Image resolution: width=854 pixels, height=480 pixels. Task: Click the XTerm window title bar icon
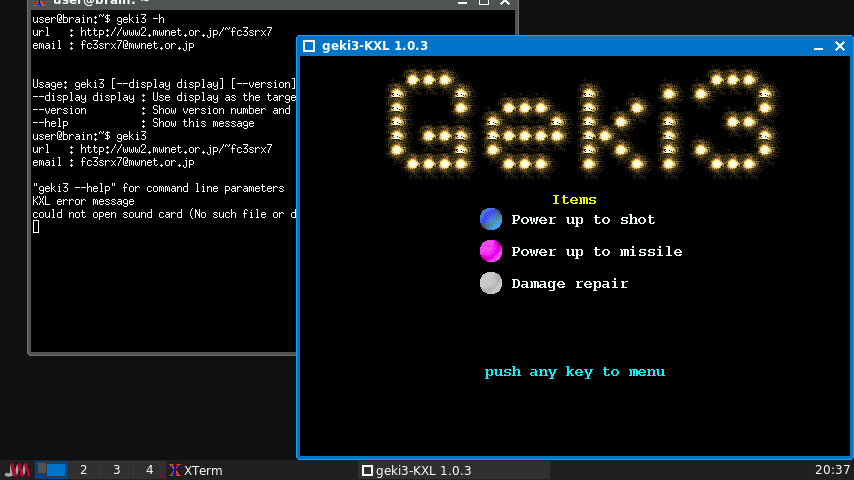click(39, 3)
